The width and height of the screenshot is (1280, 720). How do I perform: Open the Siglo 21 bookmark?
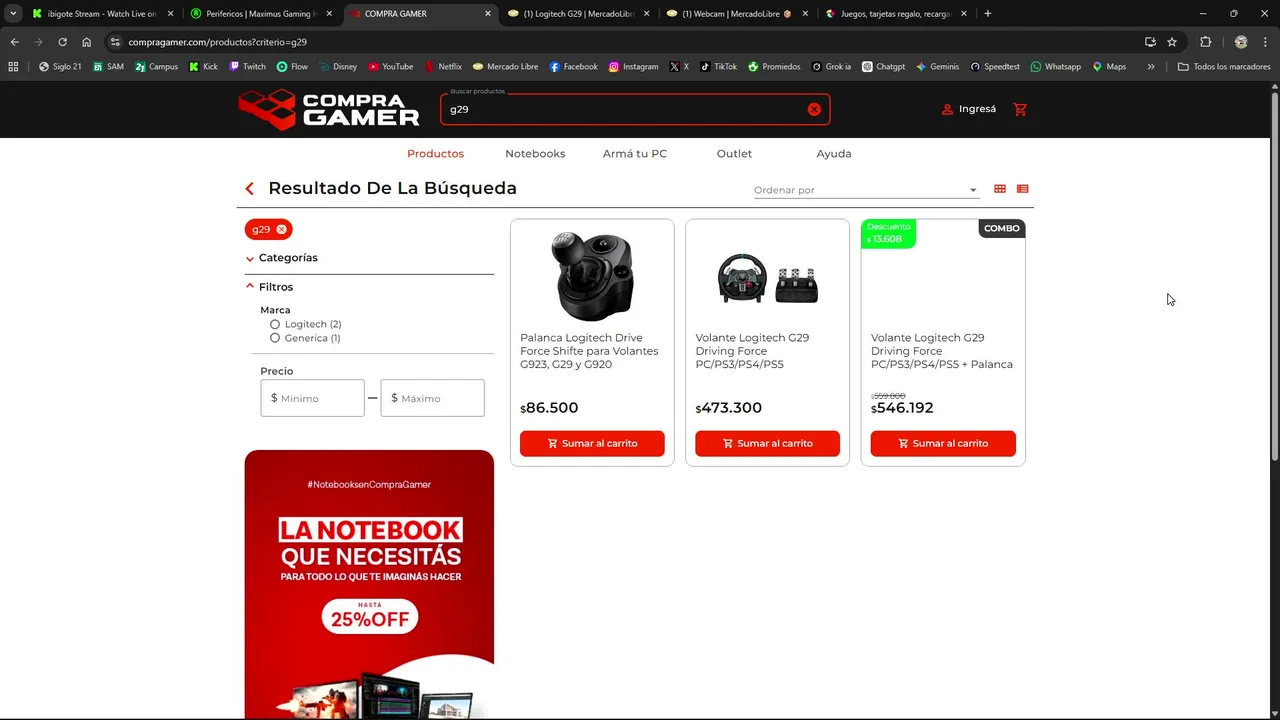[60, 67]
